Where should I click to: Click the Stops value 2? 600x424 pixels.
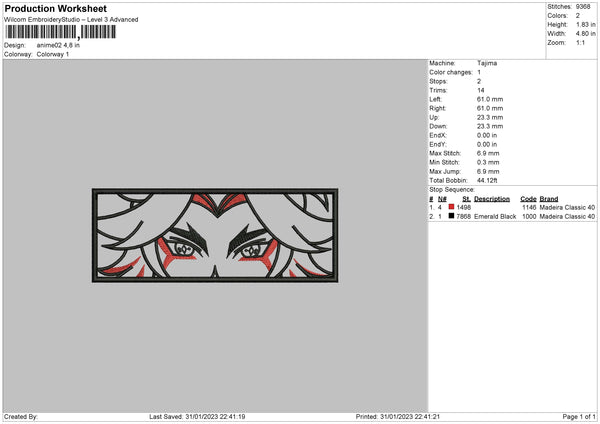click(x=479, y=82)
